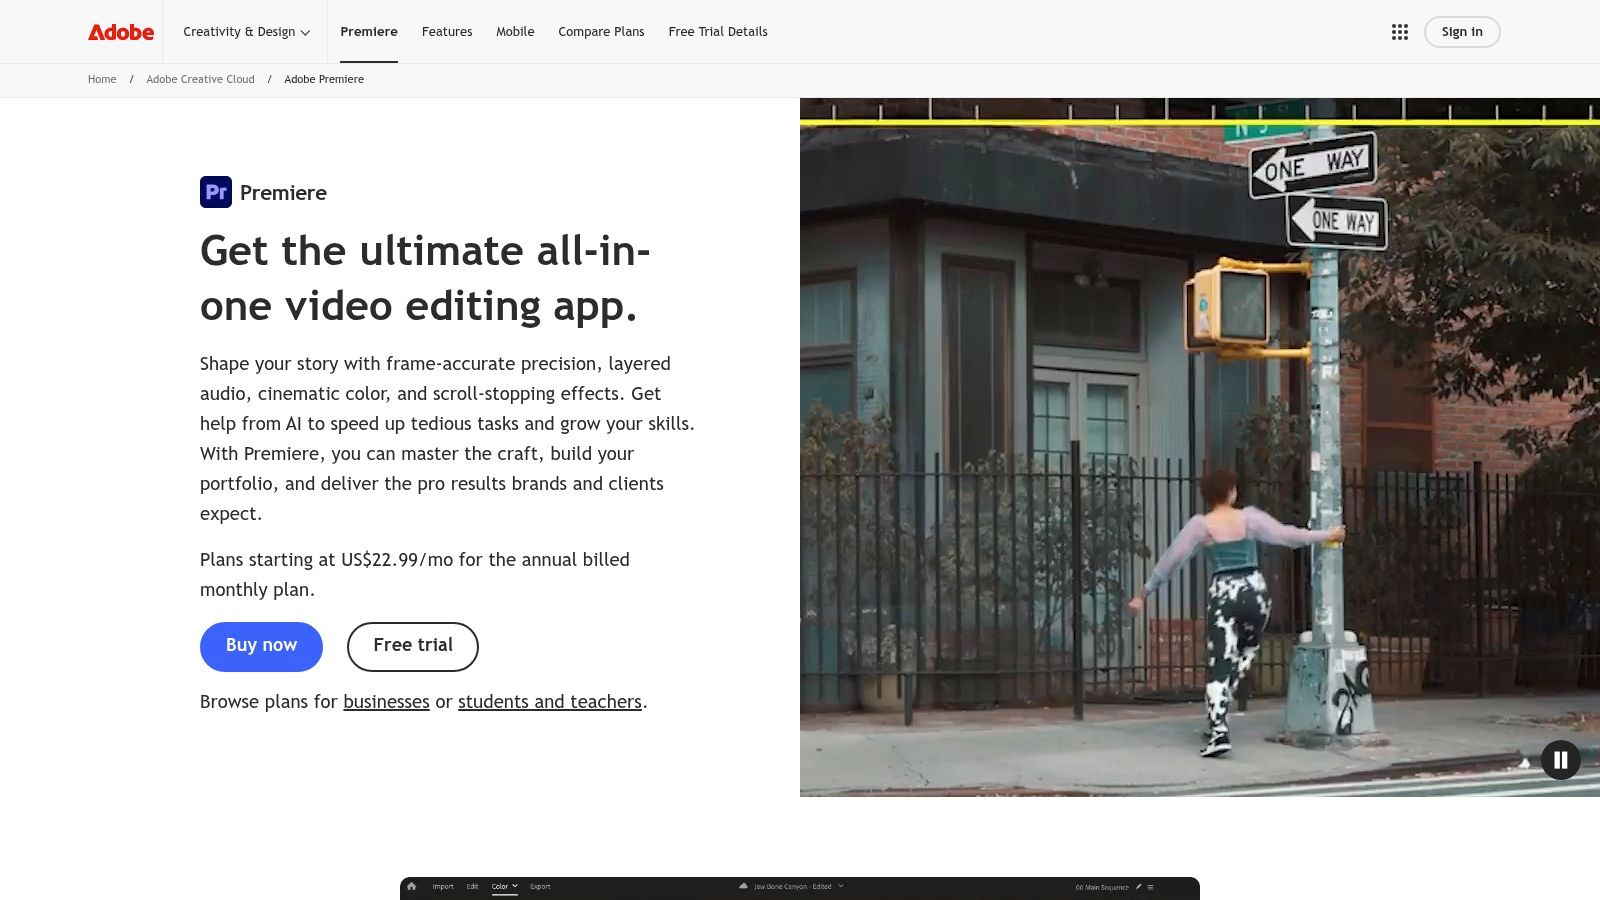Click the Premiere Pr product icon
The width and height of the screenshot is (1600, 900).
[216, 192]
